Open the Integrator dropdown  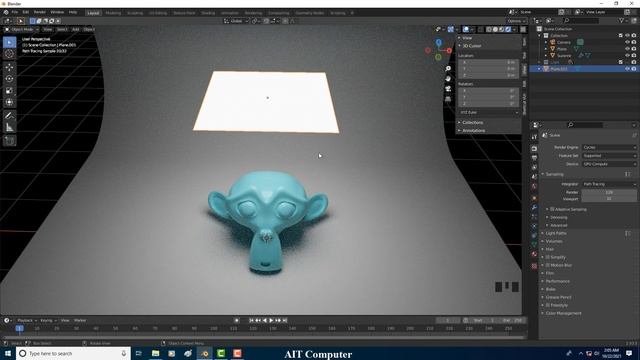click(x=609, y=184)
